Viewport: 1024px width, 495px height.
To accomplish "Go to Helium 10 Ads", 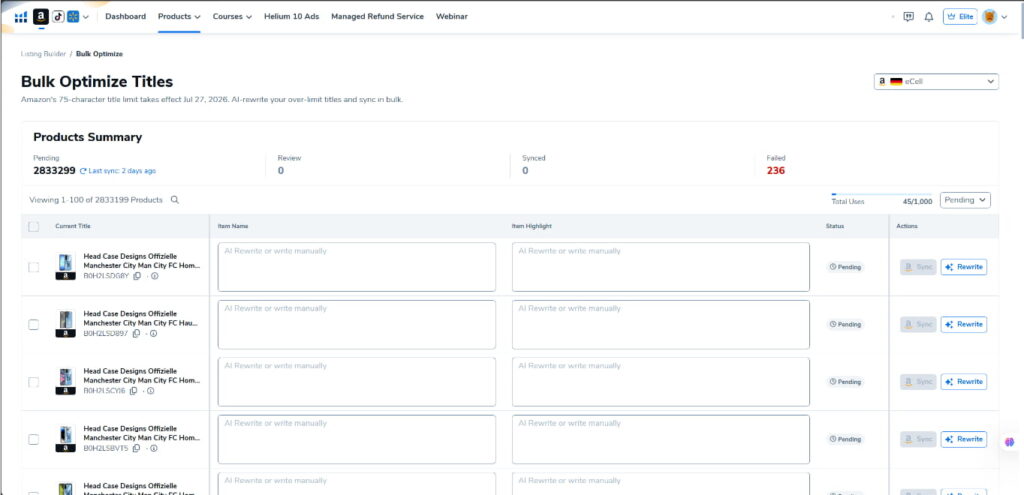I will 291,16.
